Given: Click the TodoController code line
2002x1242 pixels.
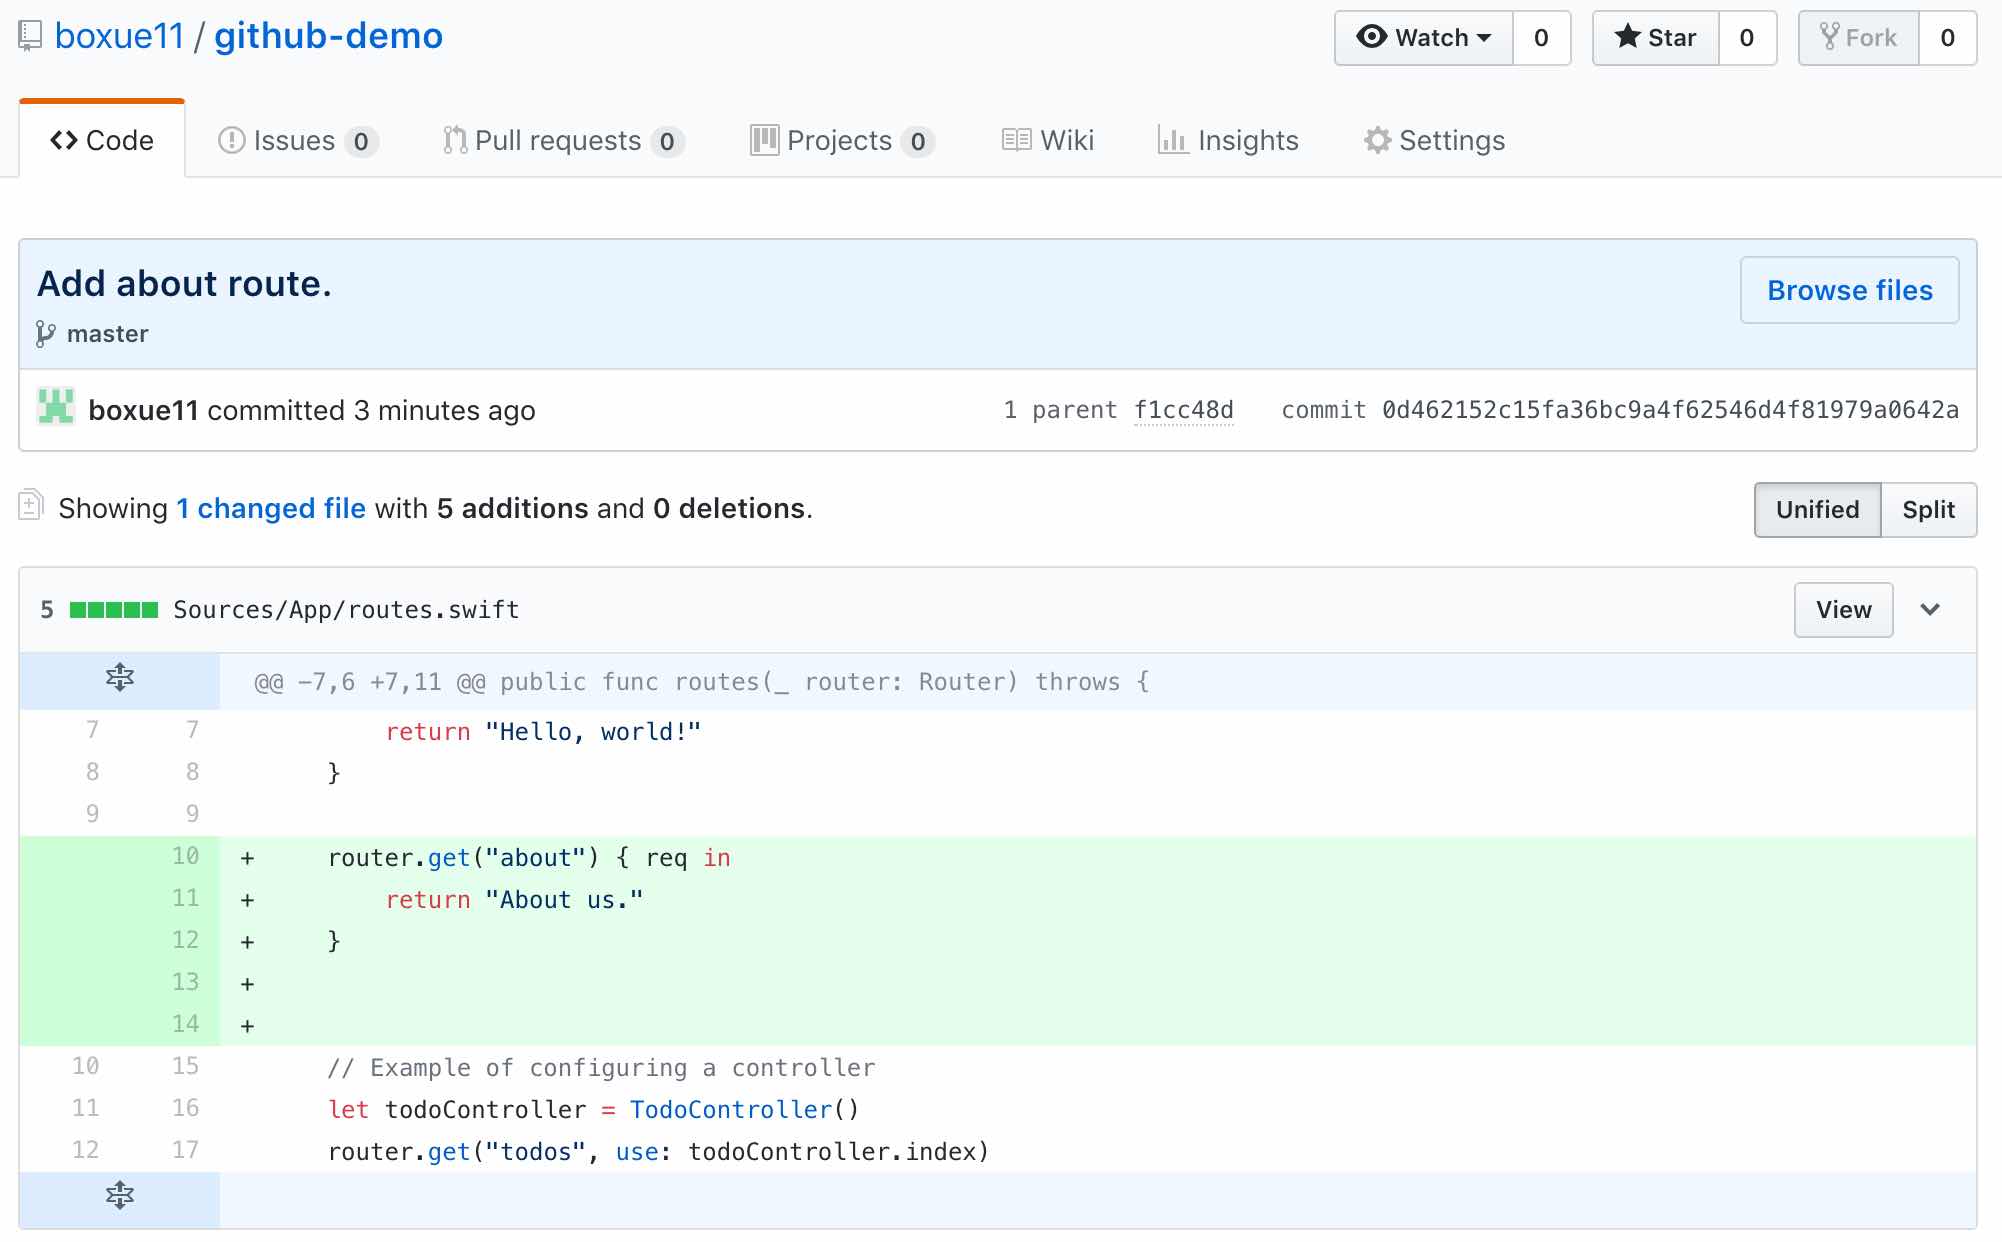Looking at the screenshot, I should point(594,1110).
